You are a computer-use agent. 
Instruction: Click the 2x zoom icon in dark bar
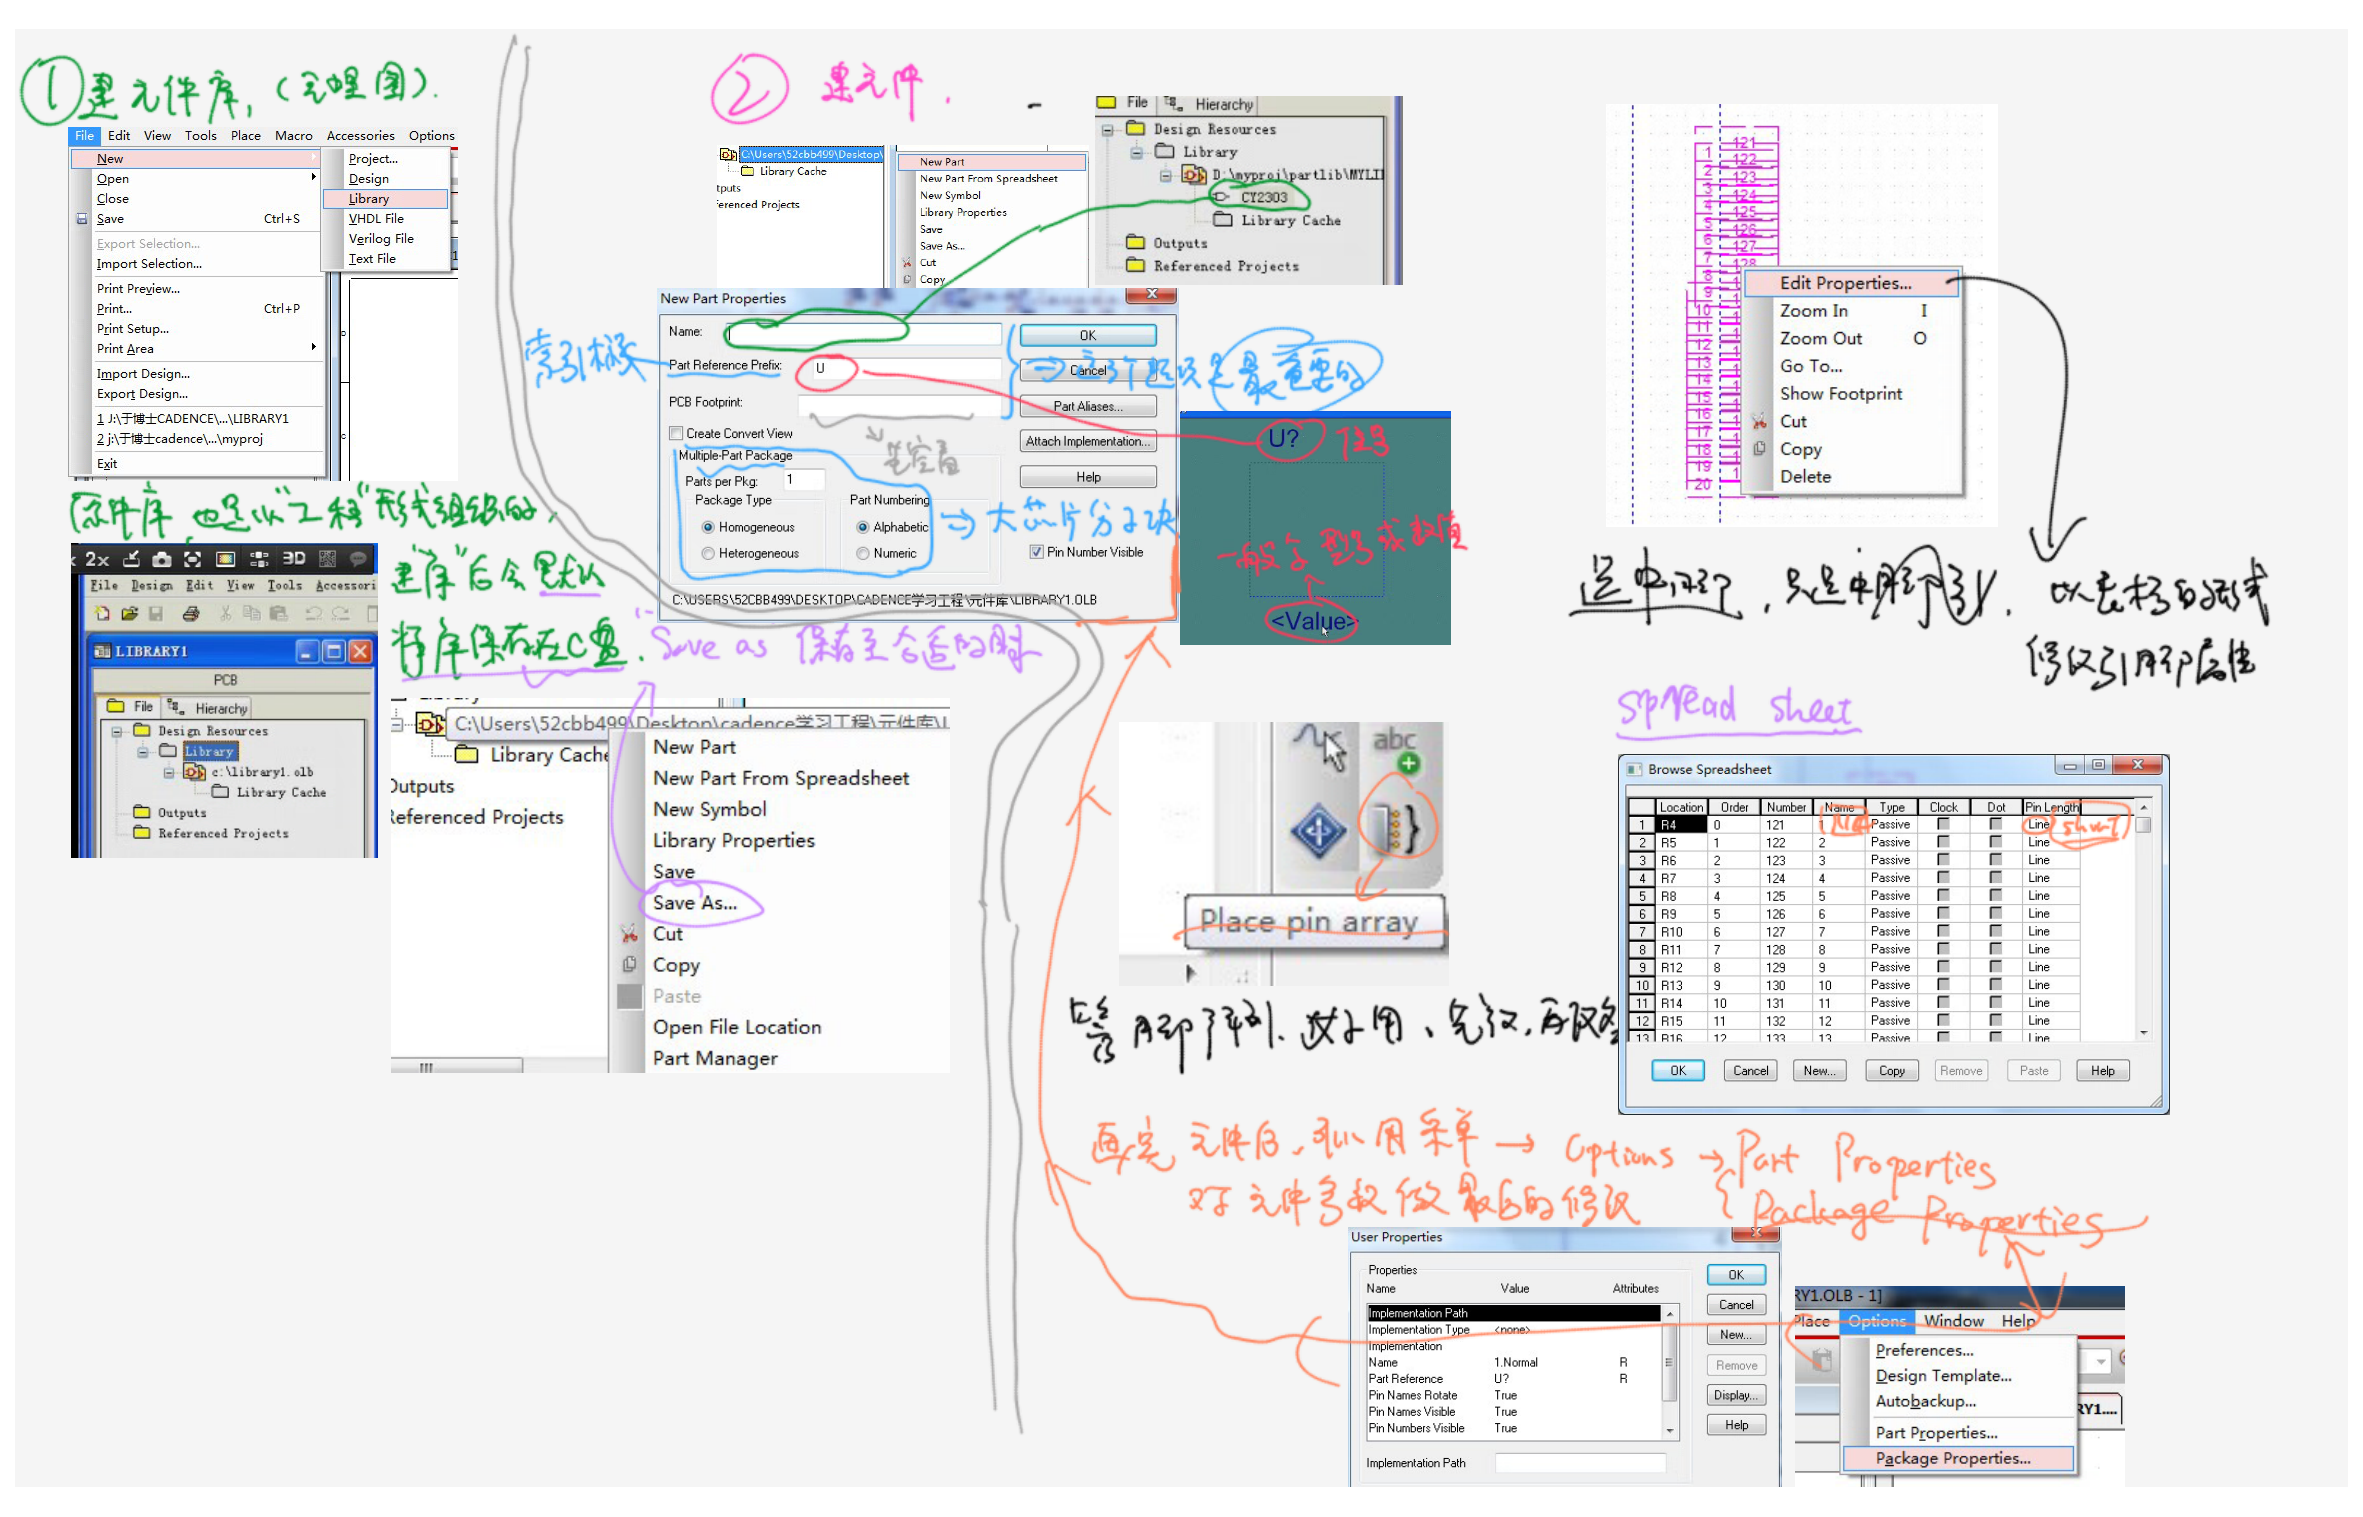click(x=97, y=559)
